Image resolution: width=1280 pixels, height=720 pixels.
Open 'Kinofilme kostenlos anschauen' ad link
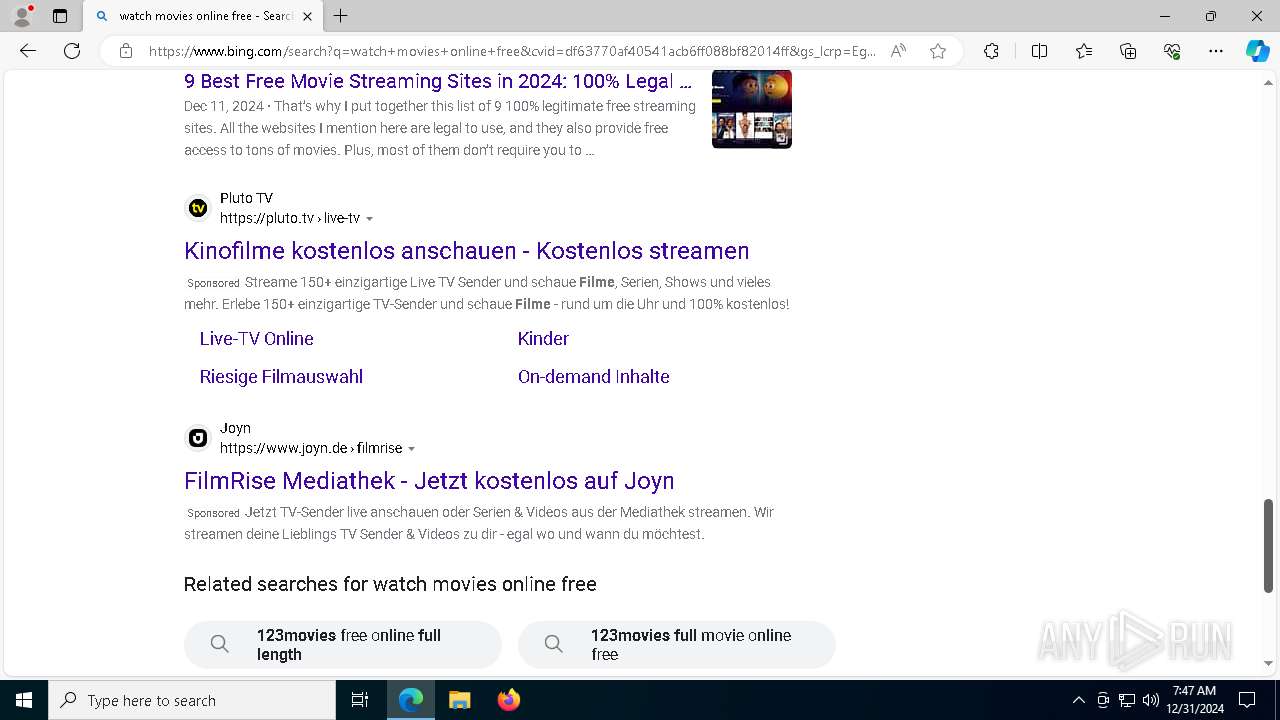(x=467, y=250)
